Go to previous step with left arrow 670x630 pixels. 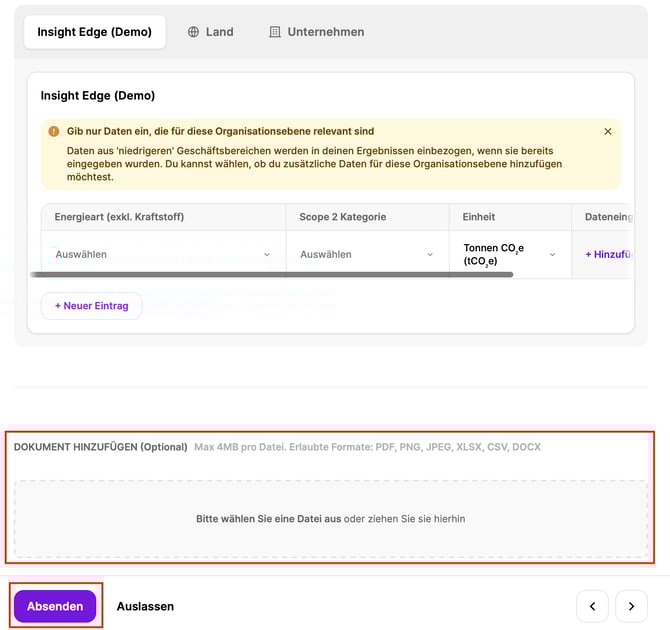tap(592, 606)
